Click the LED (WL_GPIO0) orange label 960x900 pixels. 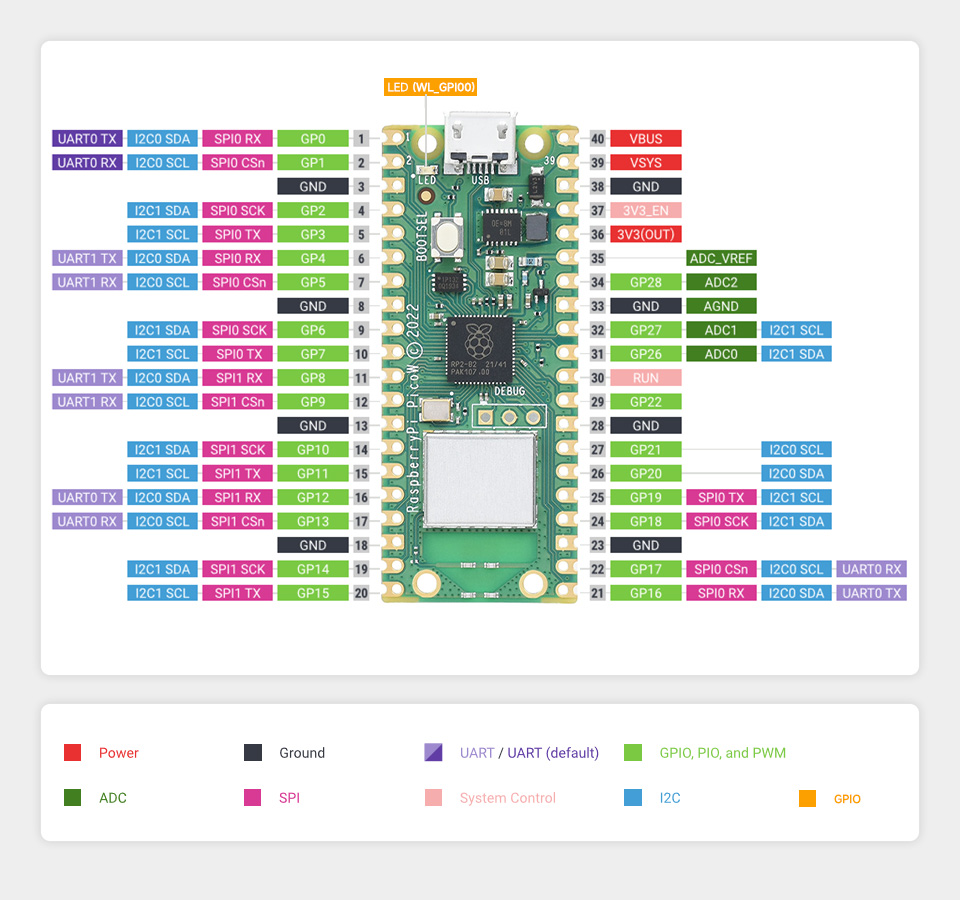430,87
